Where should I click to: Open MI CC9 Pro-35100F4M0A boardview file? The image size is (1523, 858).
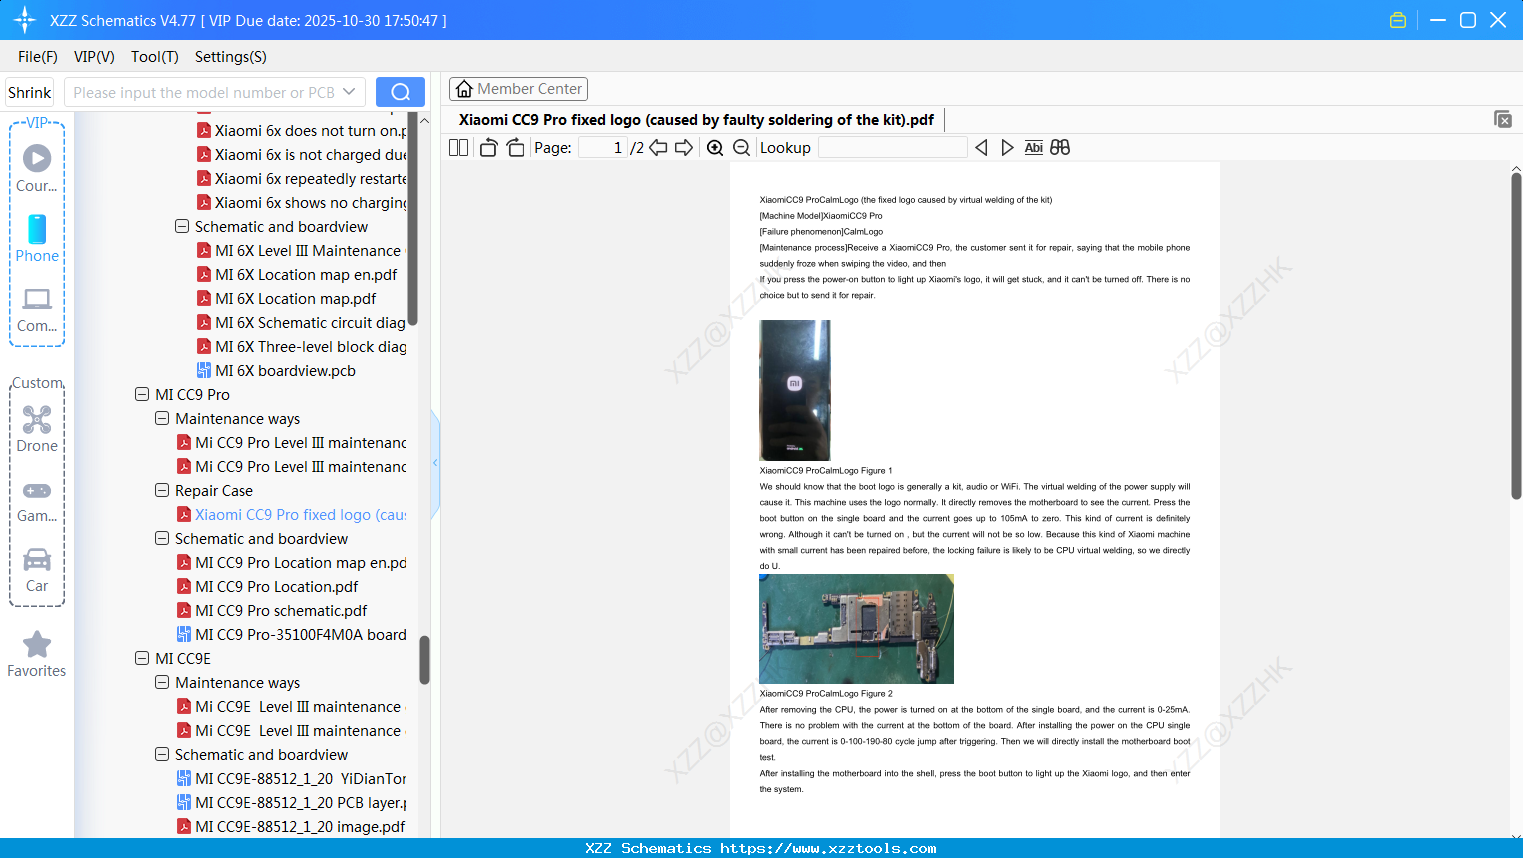292,635
